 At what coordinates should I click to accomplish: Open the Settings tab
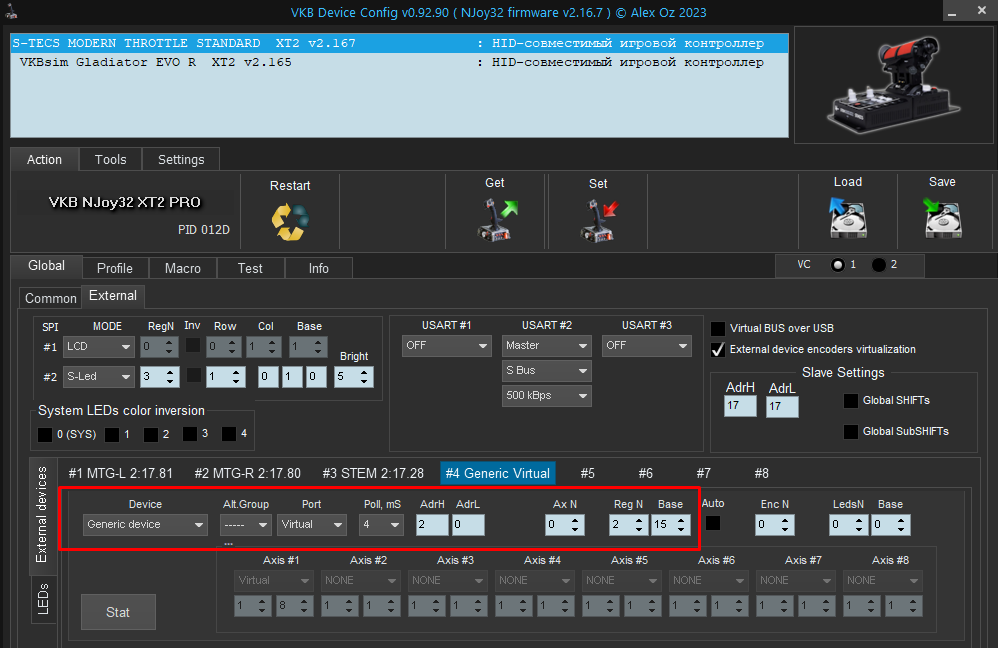[181, 160]
